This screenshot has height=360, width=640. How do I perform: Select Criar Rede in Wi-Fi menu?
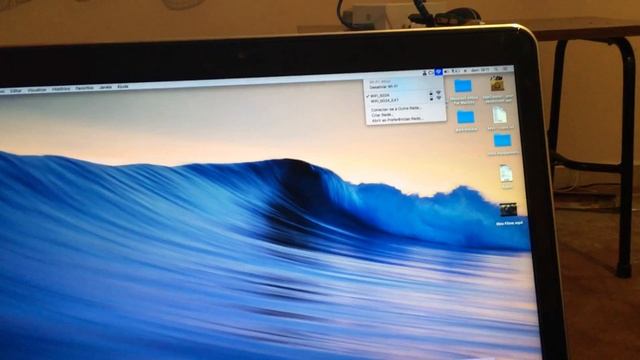(x=382, y=115)
